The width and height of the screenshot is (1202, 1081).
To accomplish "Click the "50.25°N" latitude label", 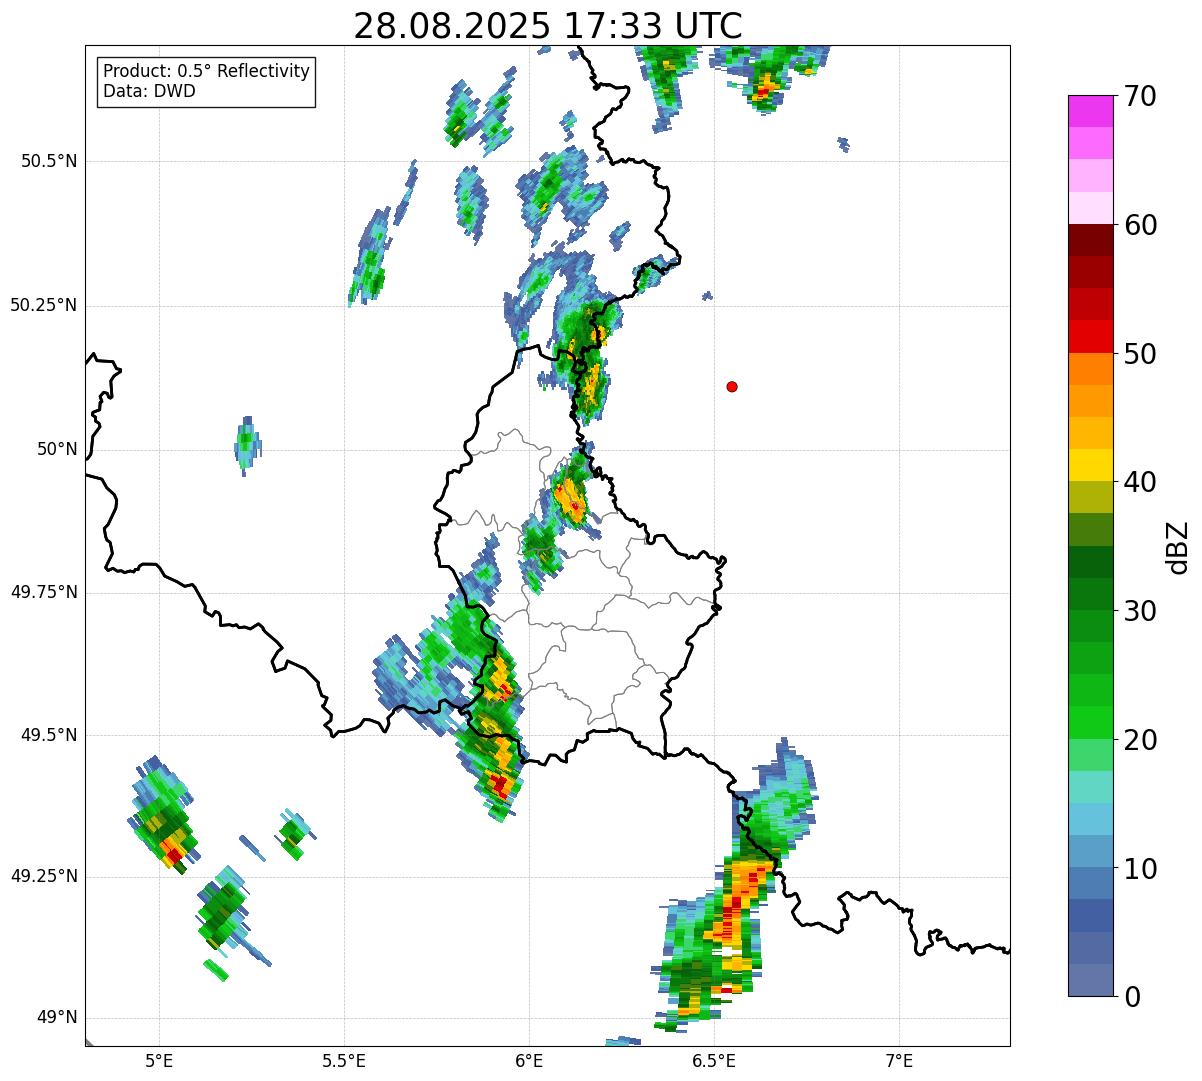I will point(44,305).
